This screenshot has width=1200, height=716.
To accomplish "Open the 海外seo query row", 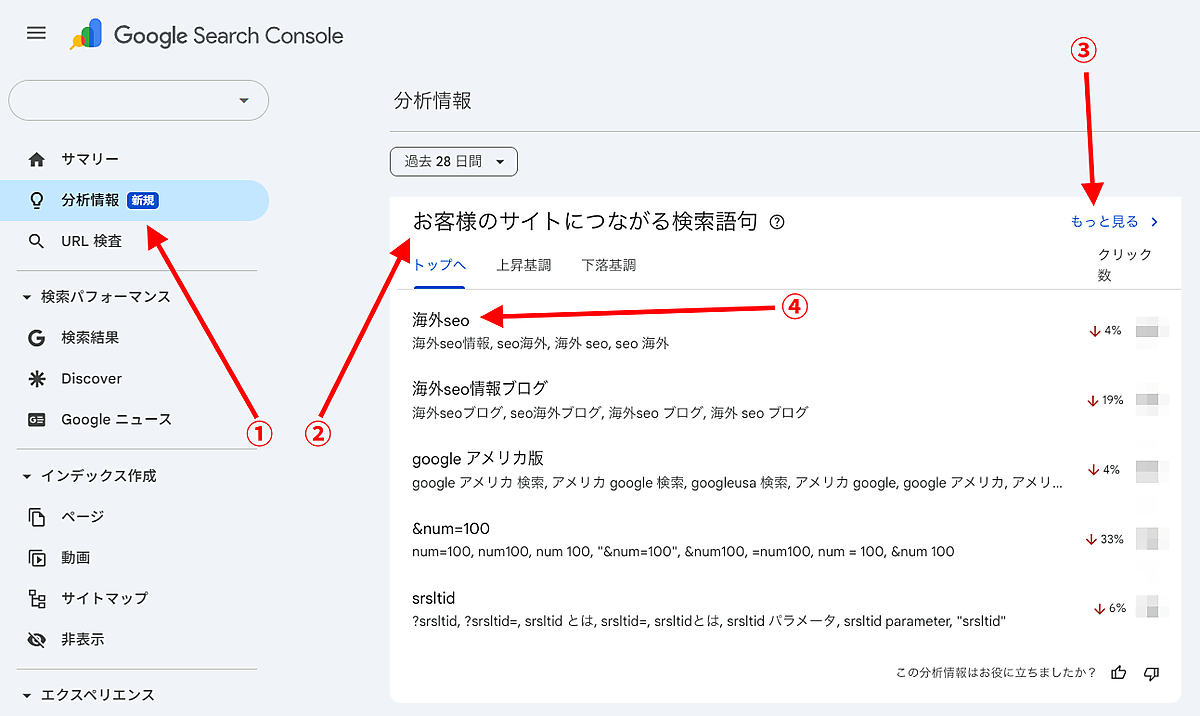I will 785,331.
